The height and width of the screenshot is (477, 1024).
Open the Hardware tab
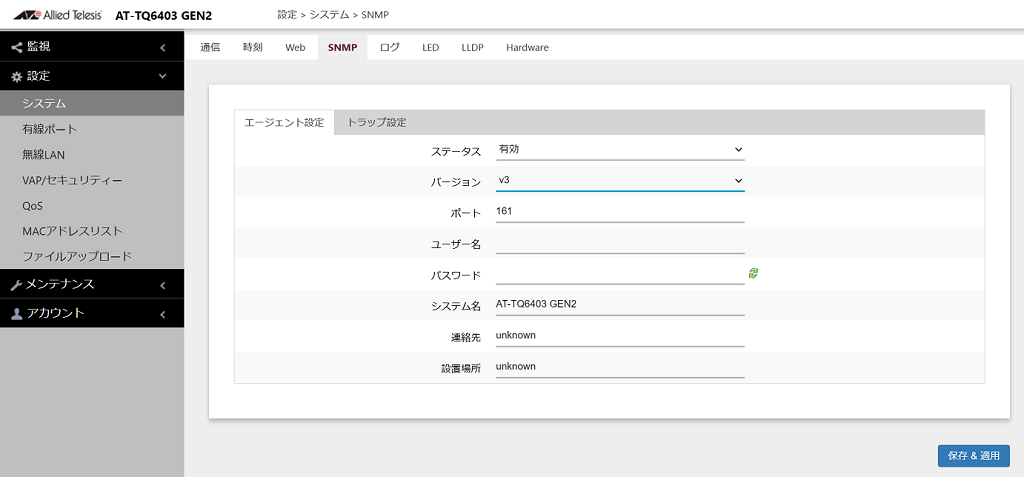(x=527, y=48)
